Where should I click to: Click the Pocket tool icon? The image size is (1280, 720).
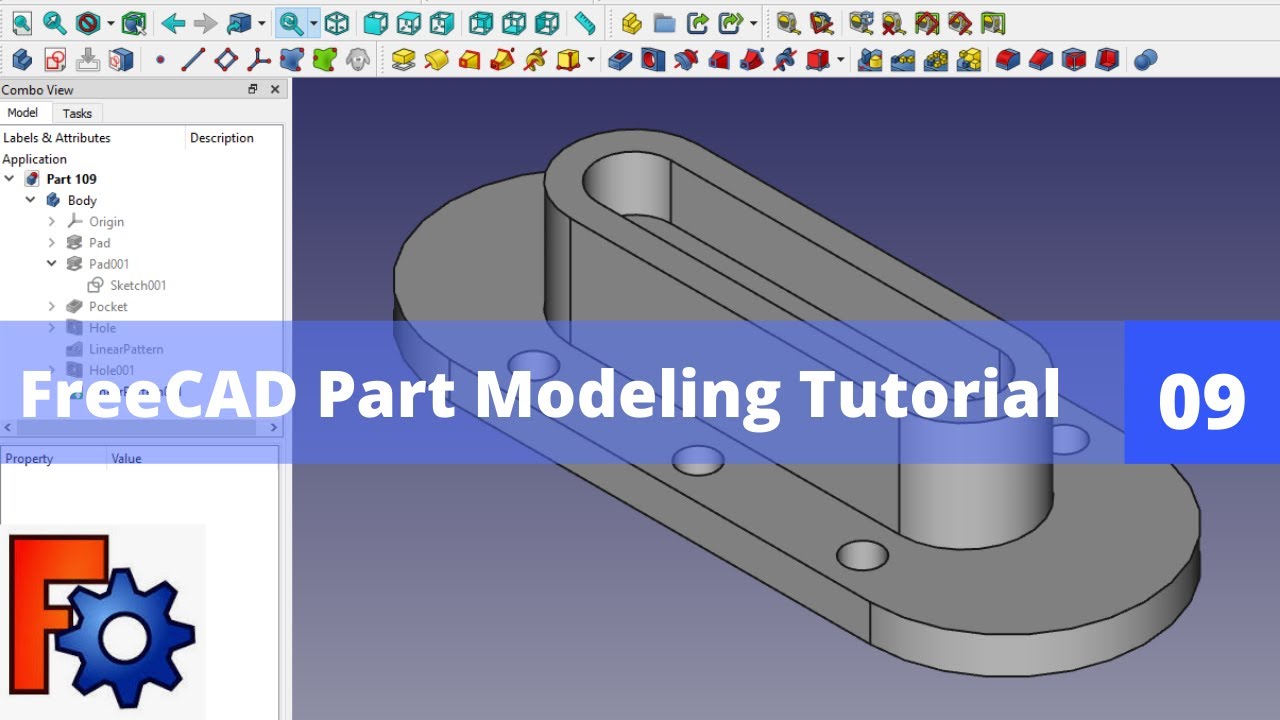pos(620,60)
